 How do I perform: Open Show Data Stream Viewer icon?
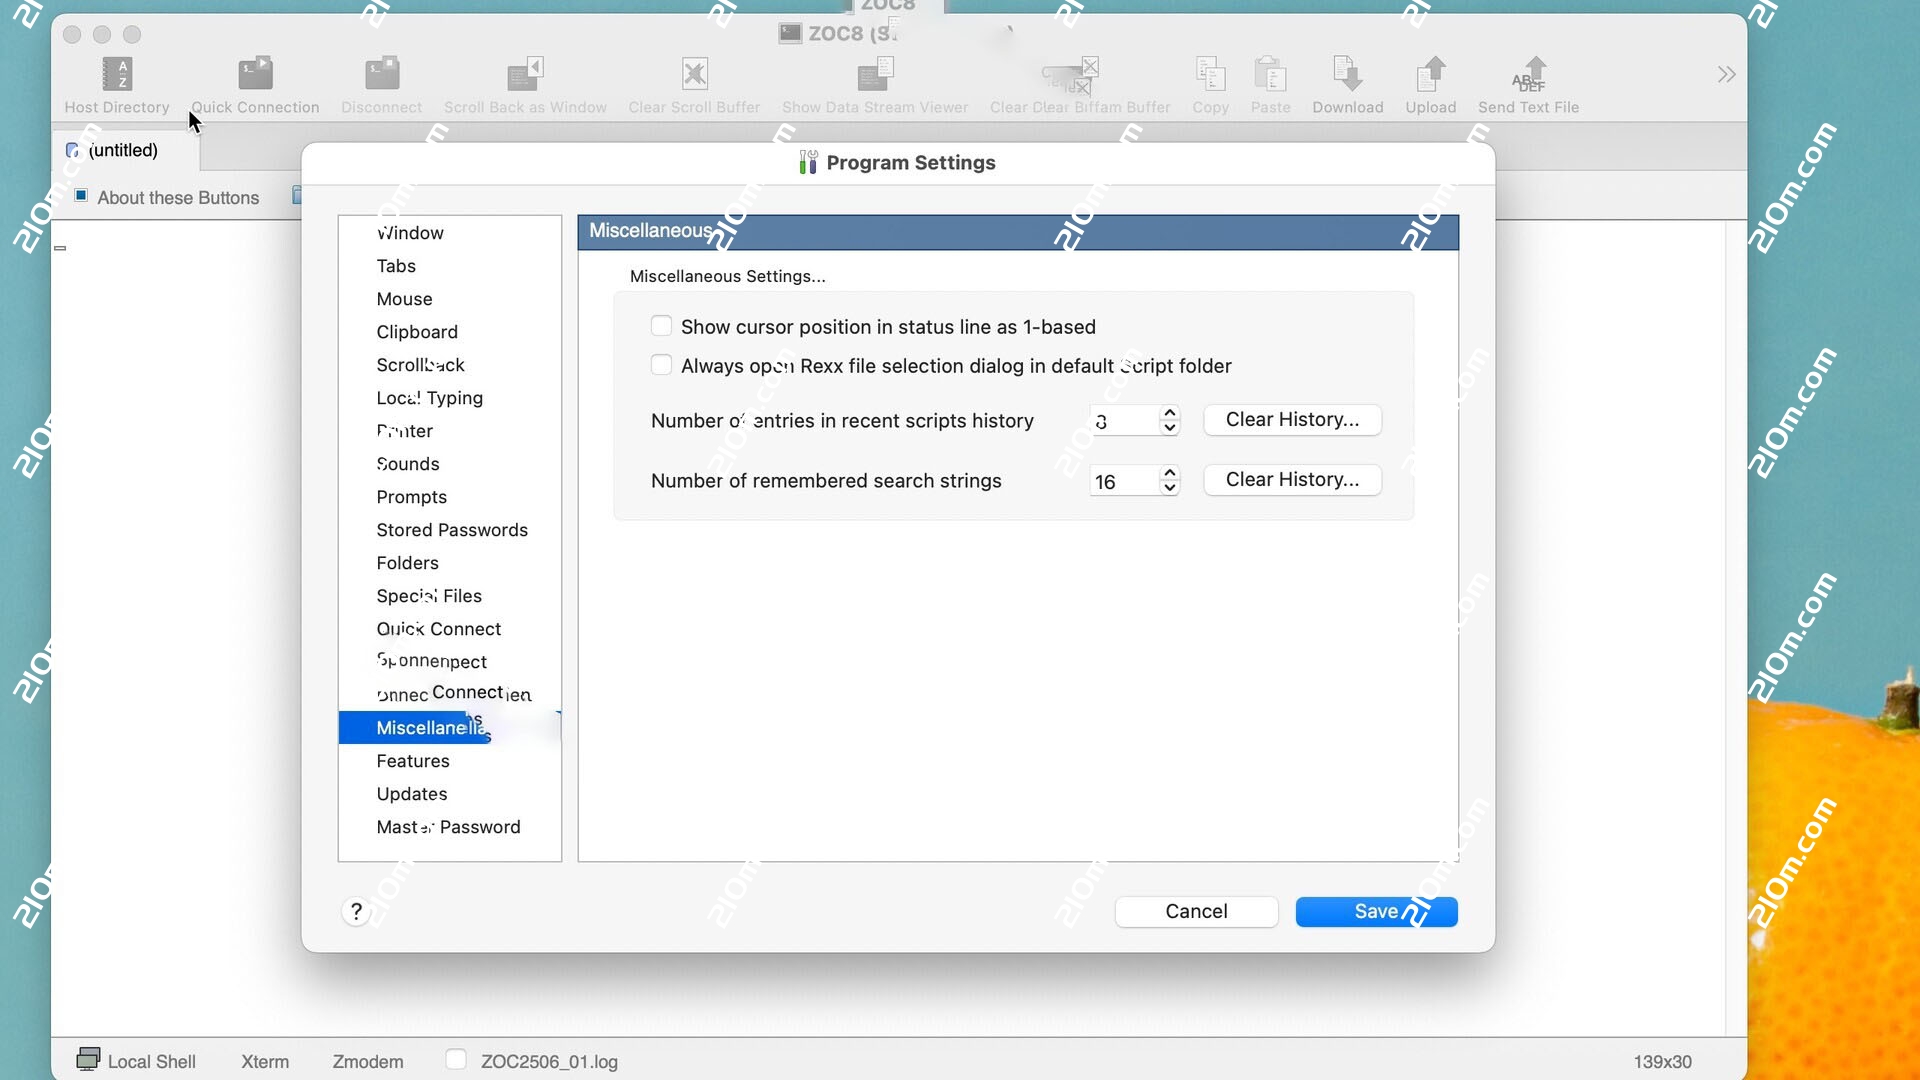coord(875,74)
